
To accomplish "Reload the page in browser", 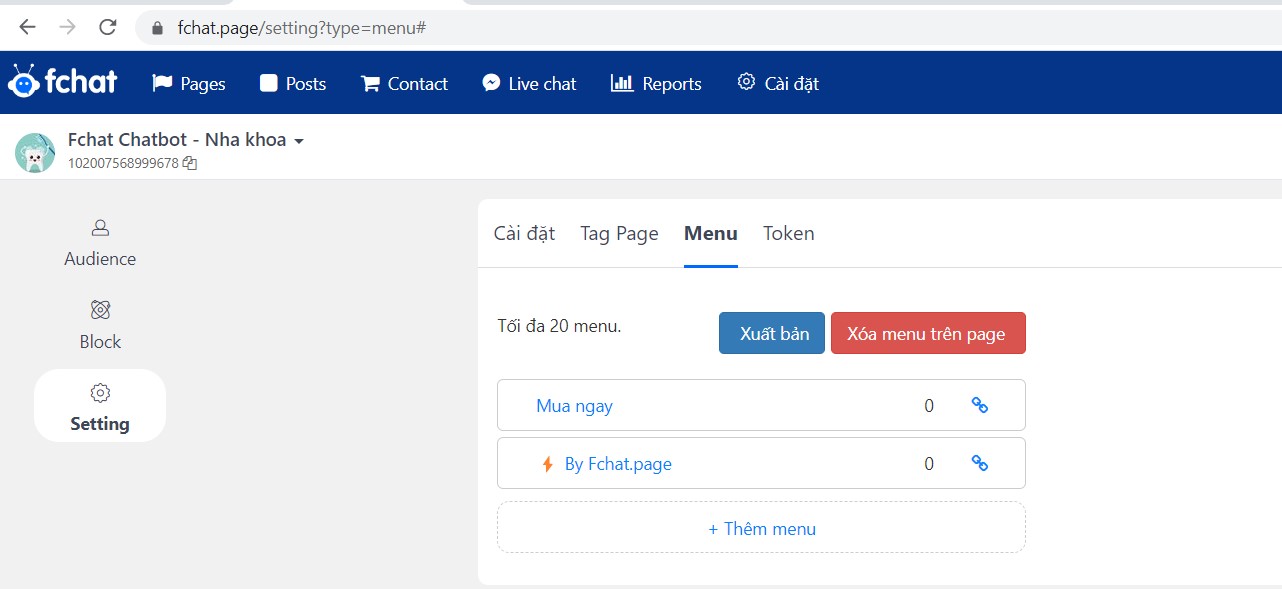I will (108, 28).
